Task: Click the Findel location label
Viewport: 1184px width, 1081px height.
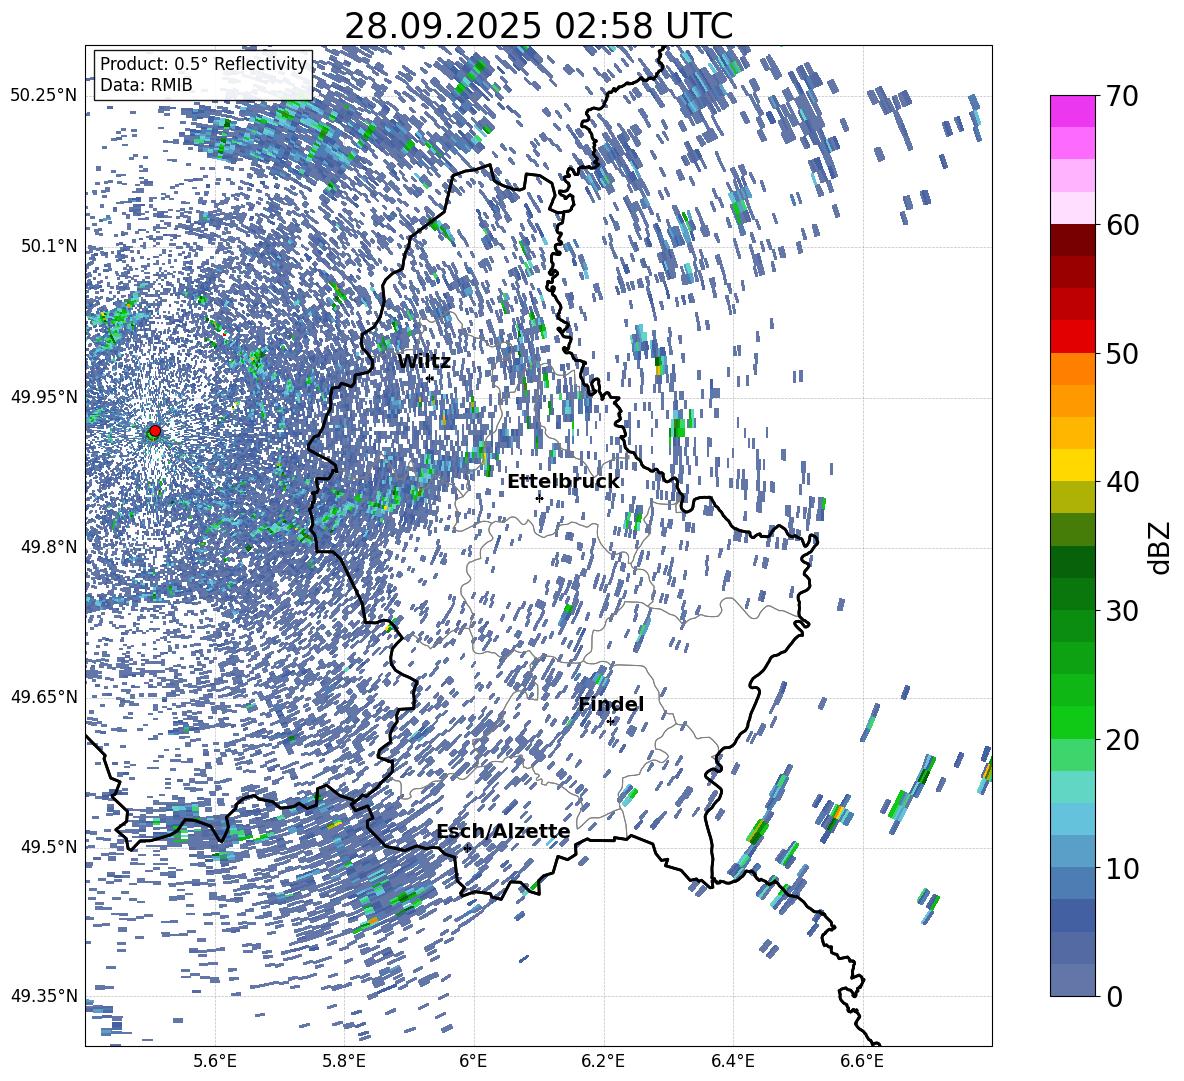Action: coord(611,704)
